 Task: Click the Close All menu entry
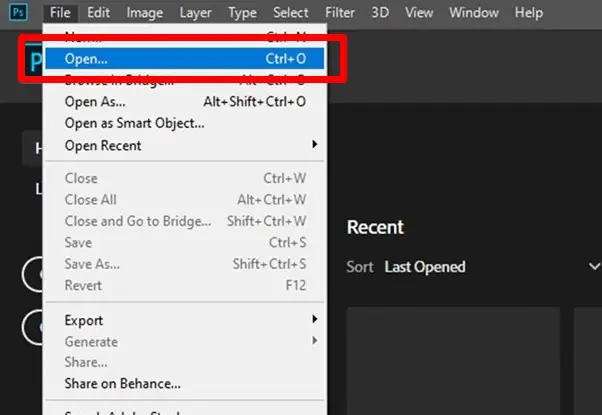tap(185, 200)
